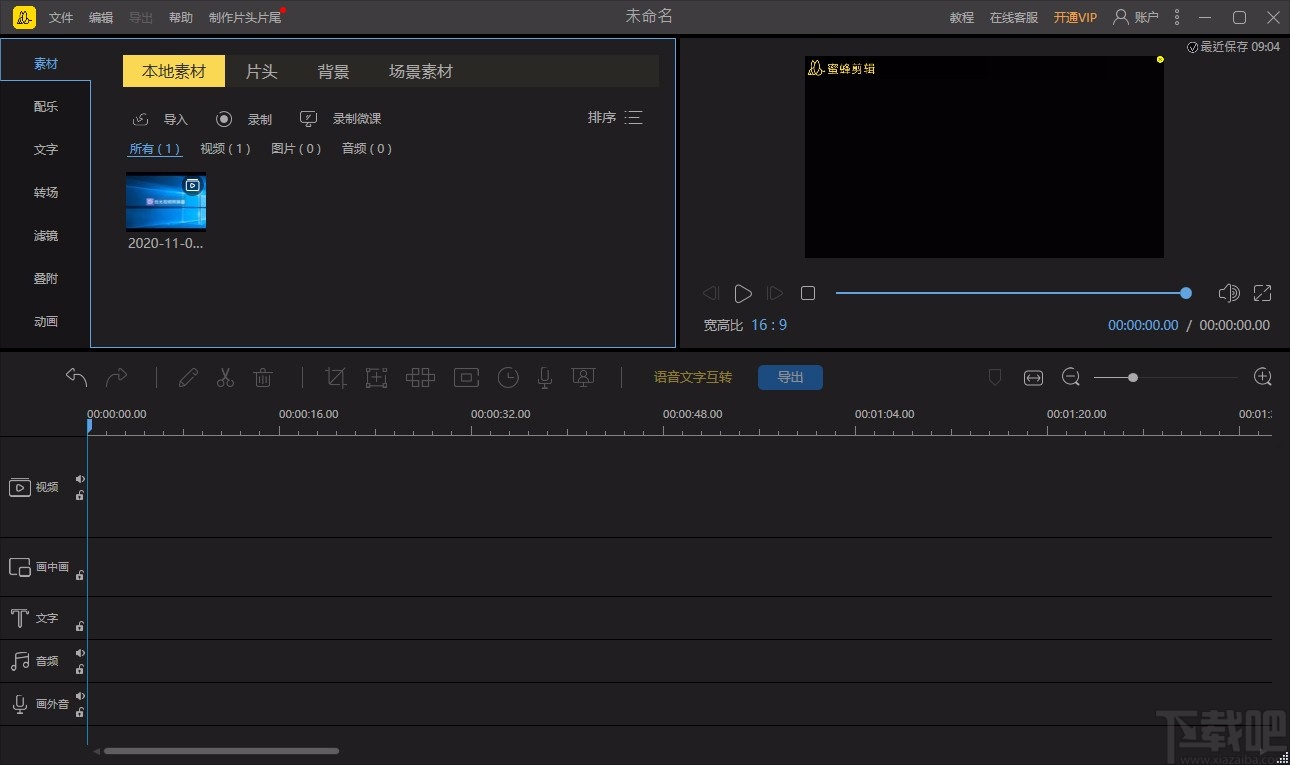Click the undo arrow in timeline toolbar
This screenshot has width=1290, height=765.
click(x=76, y=377)
